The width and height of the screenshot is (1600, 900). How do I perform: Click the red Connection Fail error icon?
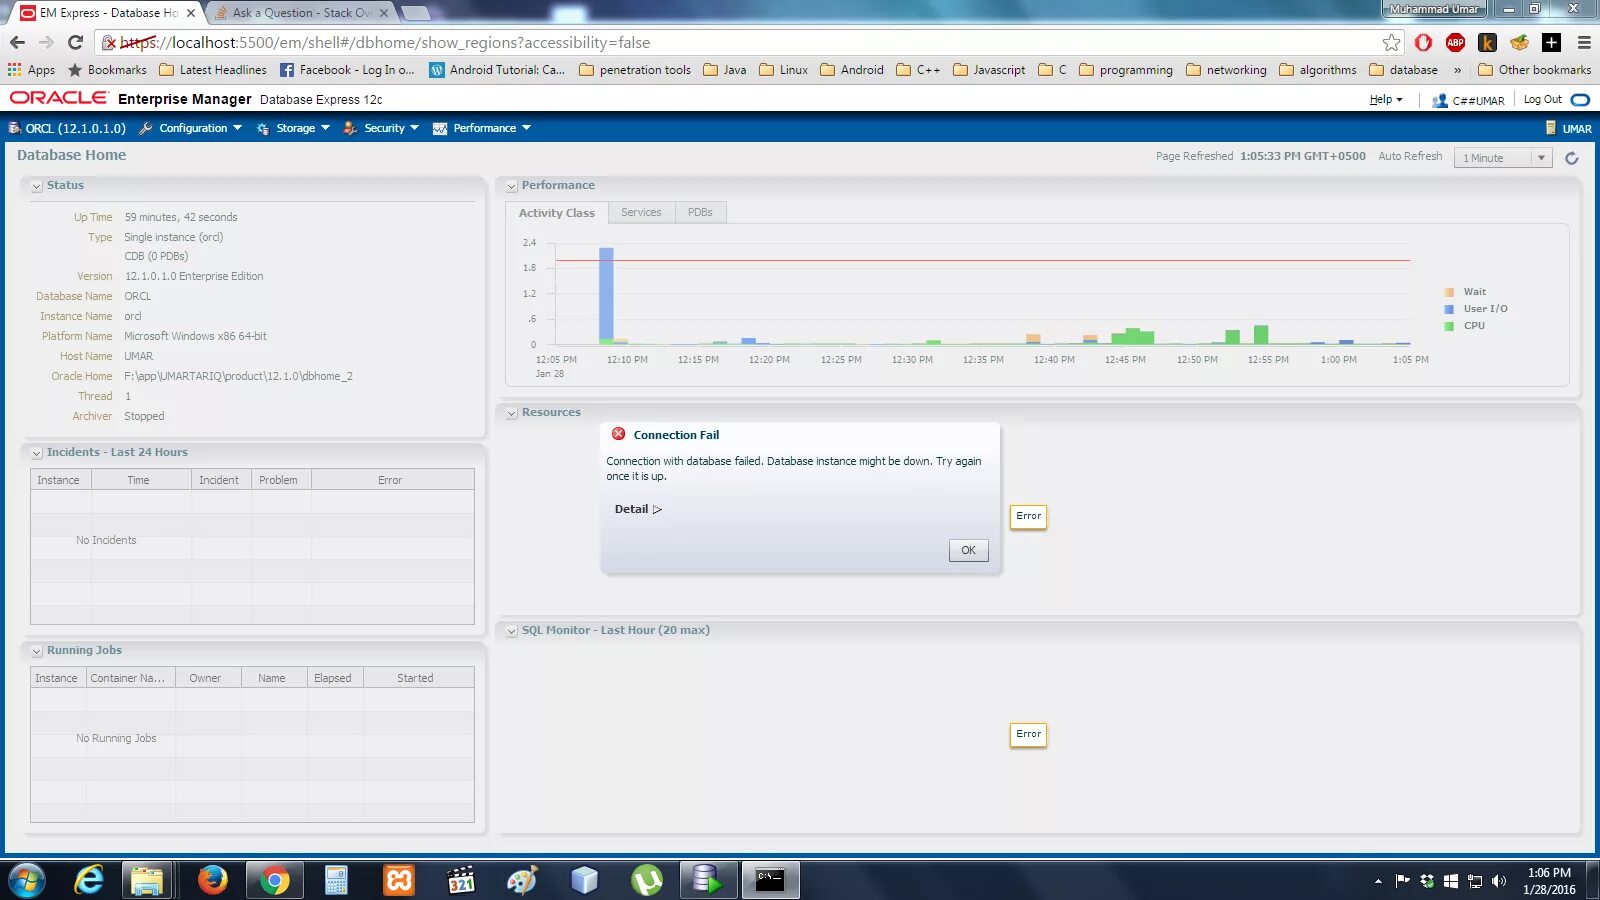(x=618, y=434)
